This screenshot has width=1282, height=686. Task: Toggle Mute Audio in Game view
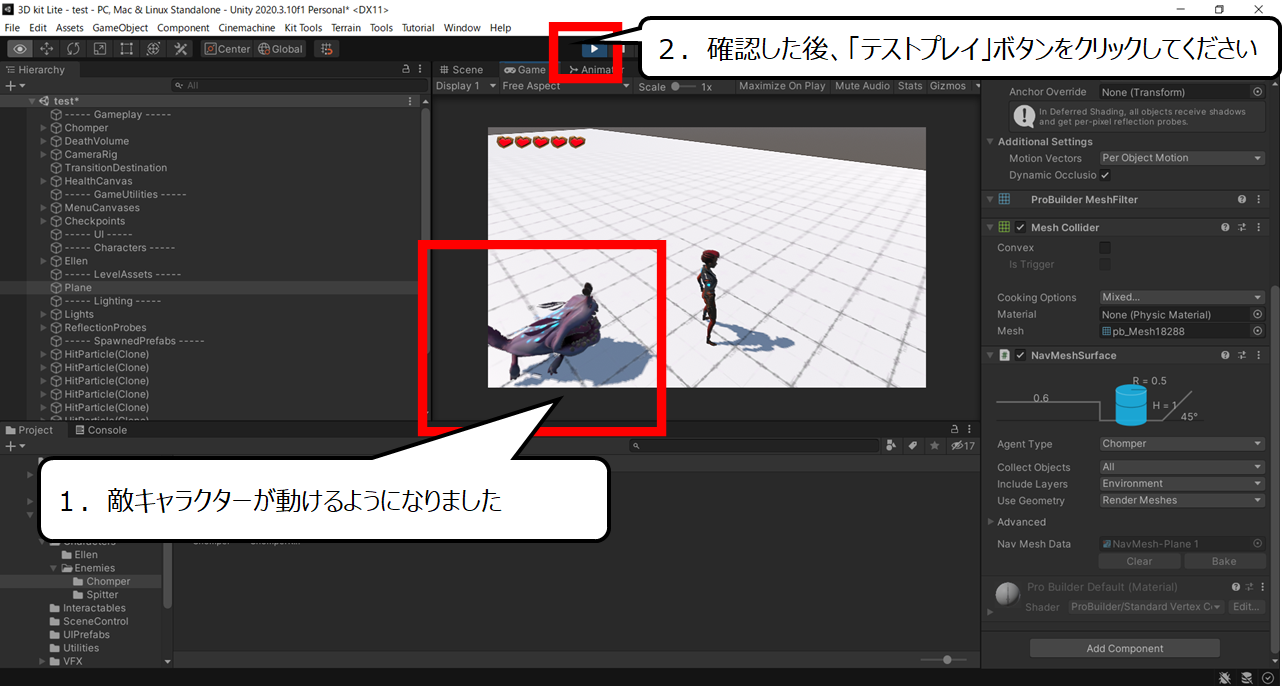pos(862,86)
